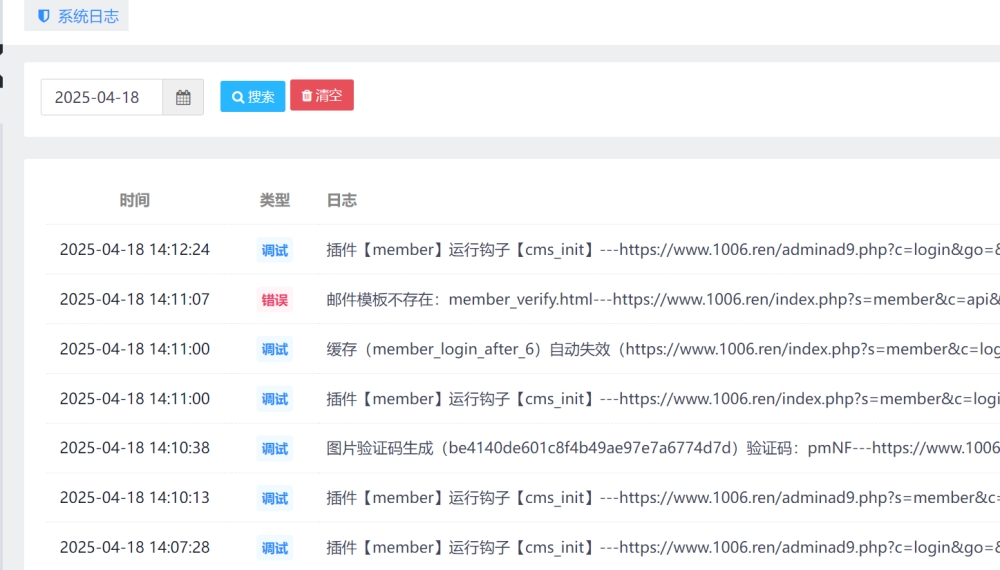Click timestamp 2025-04-18 14:10:13
The width and height of the screenshot is (1000, 570).
point(135,497)
